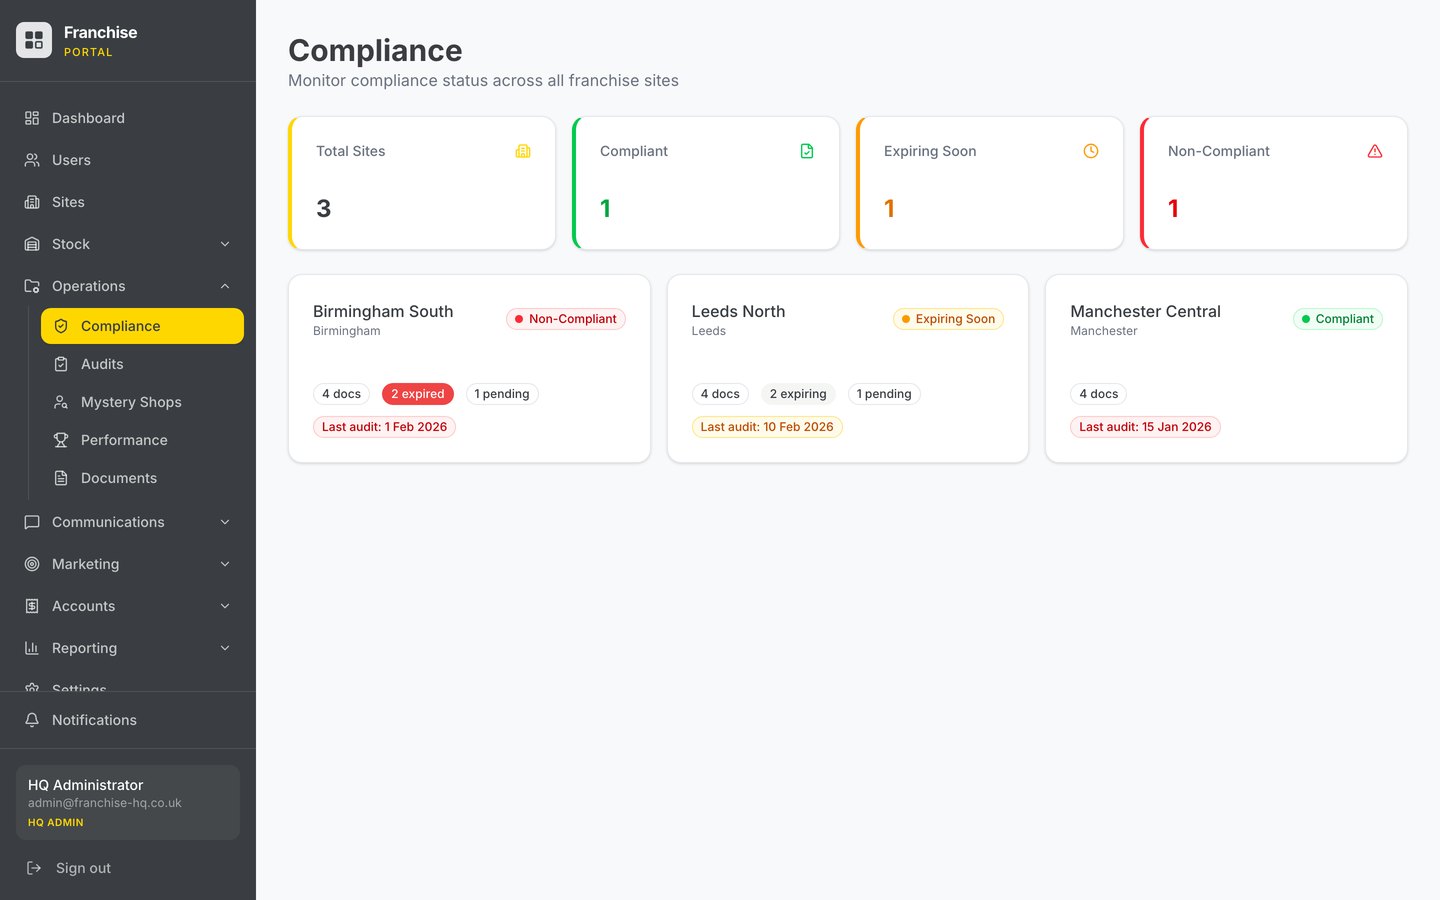Click the Accounts receipt icon
Viewport: 1440px width, 900px height.
32,606
